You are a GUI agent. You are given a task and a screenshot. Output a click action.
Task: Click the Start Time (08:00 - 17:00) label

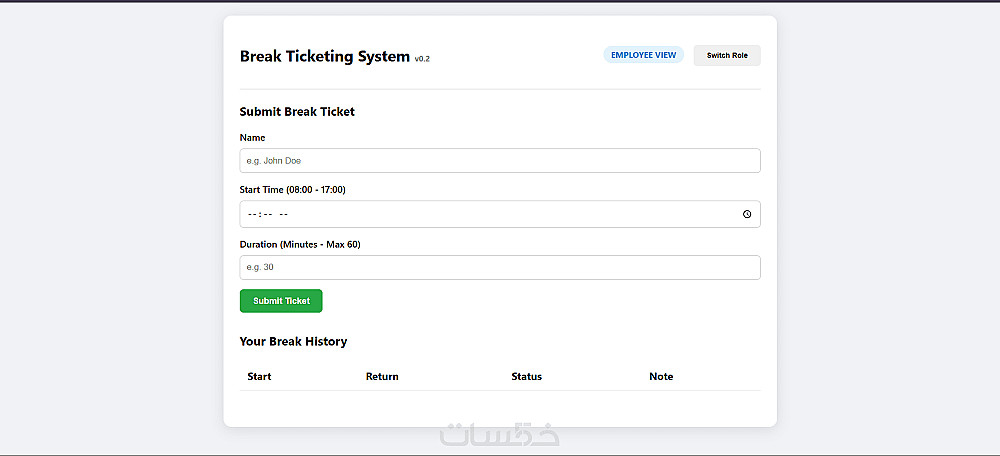(x=292, y=190)
